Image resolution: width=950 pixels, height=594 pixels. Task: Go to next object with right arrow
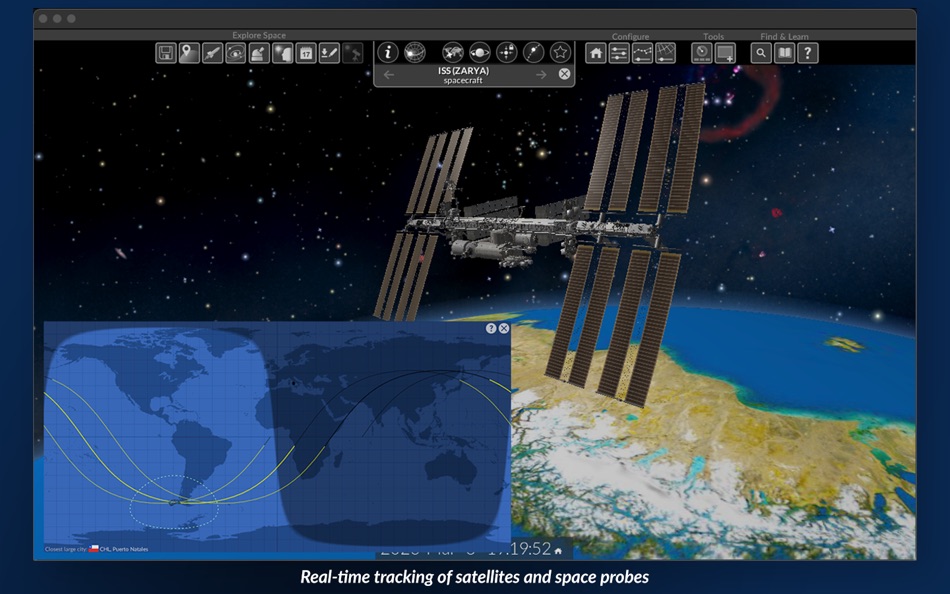click(x=541, y=75)
